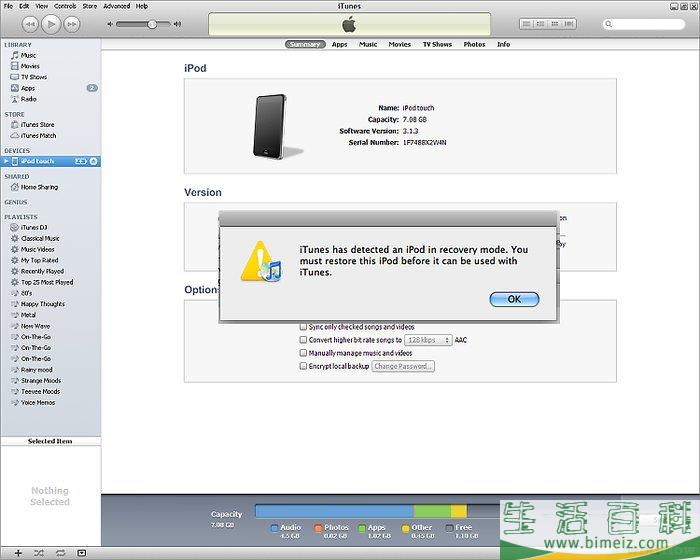Switch to list view button
The height and width of the screenshot is (560, 700).
point(527,24)
